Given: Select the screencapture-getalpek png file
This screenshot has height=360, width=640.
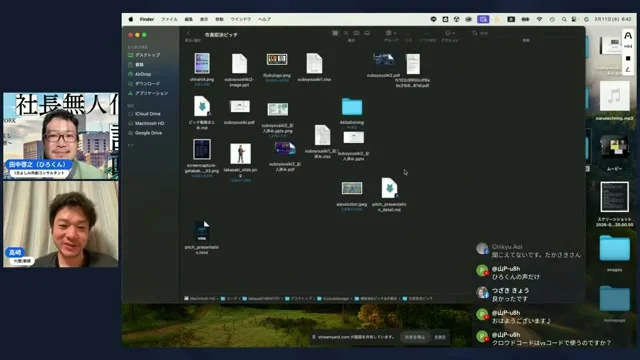Looking at the screenshot, I should pos(202,157).
